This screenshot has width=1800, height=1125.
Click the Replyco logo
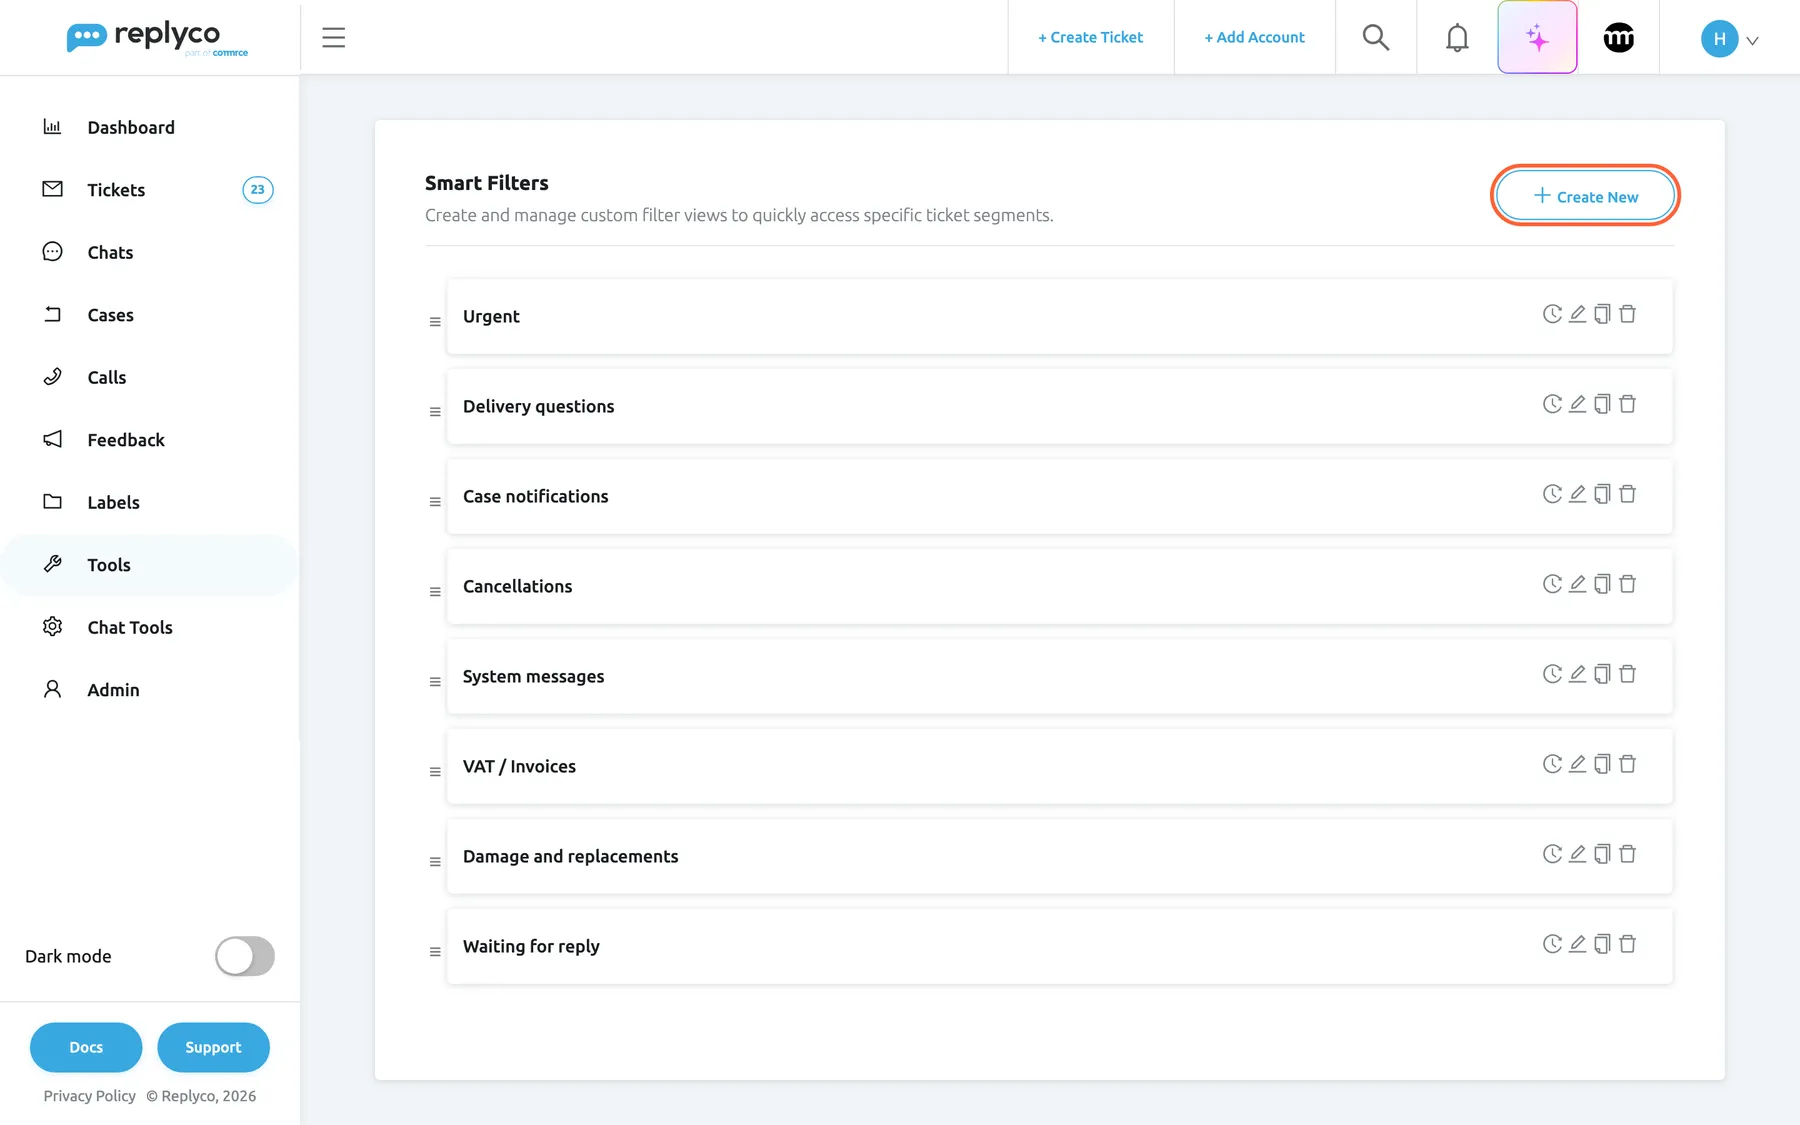click(157, 38)
